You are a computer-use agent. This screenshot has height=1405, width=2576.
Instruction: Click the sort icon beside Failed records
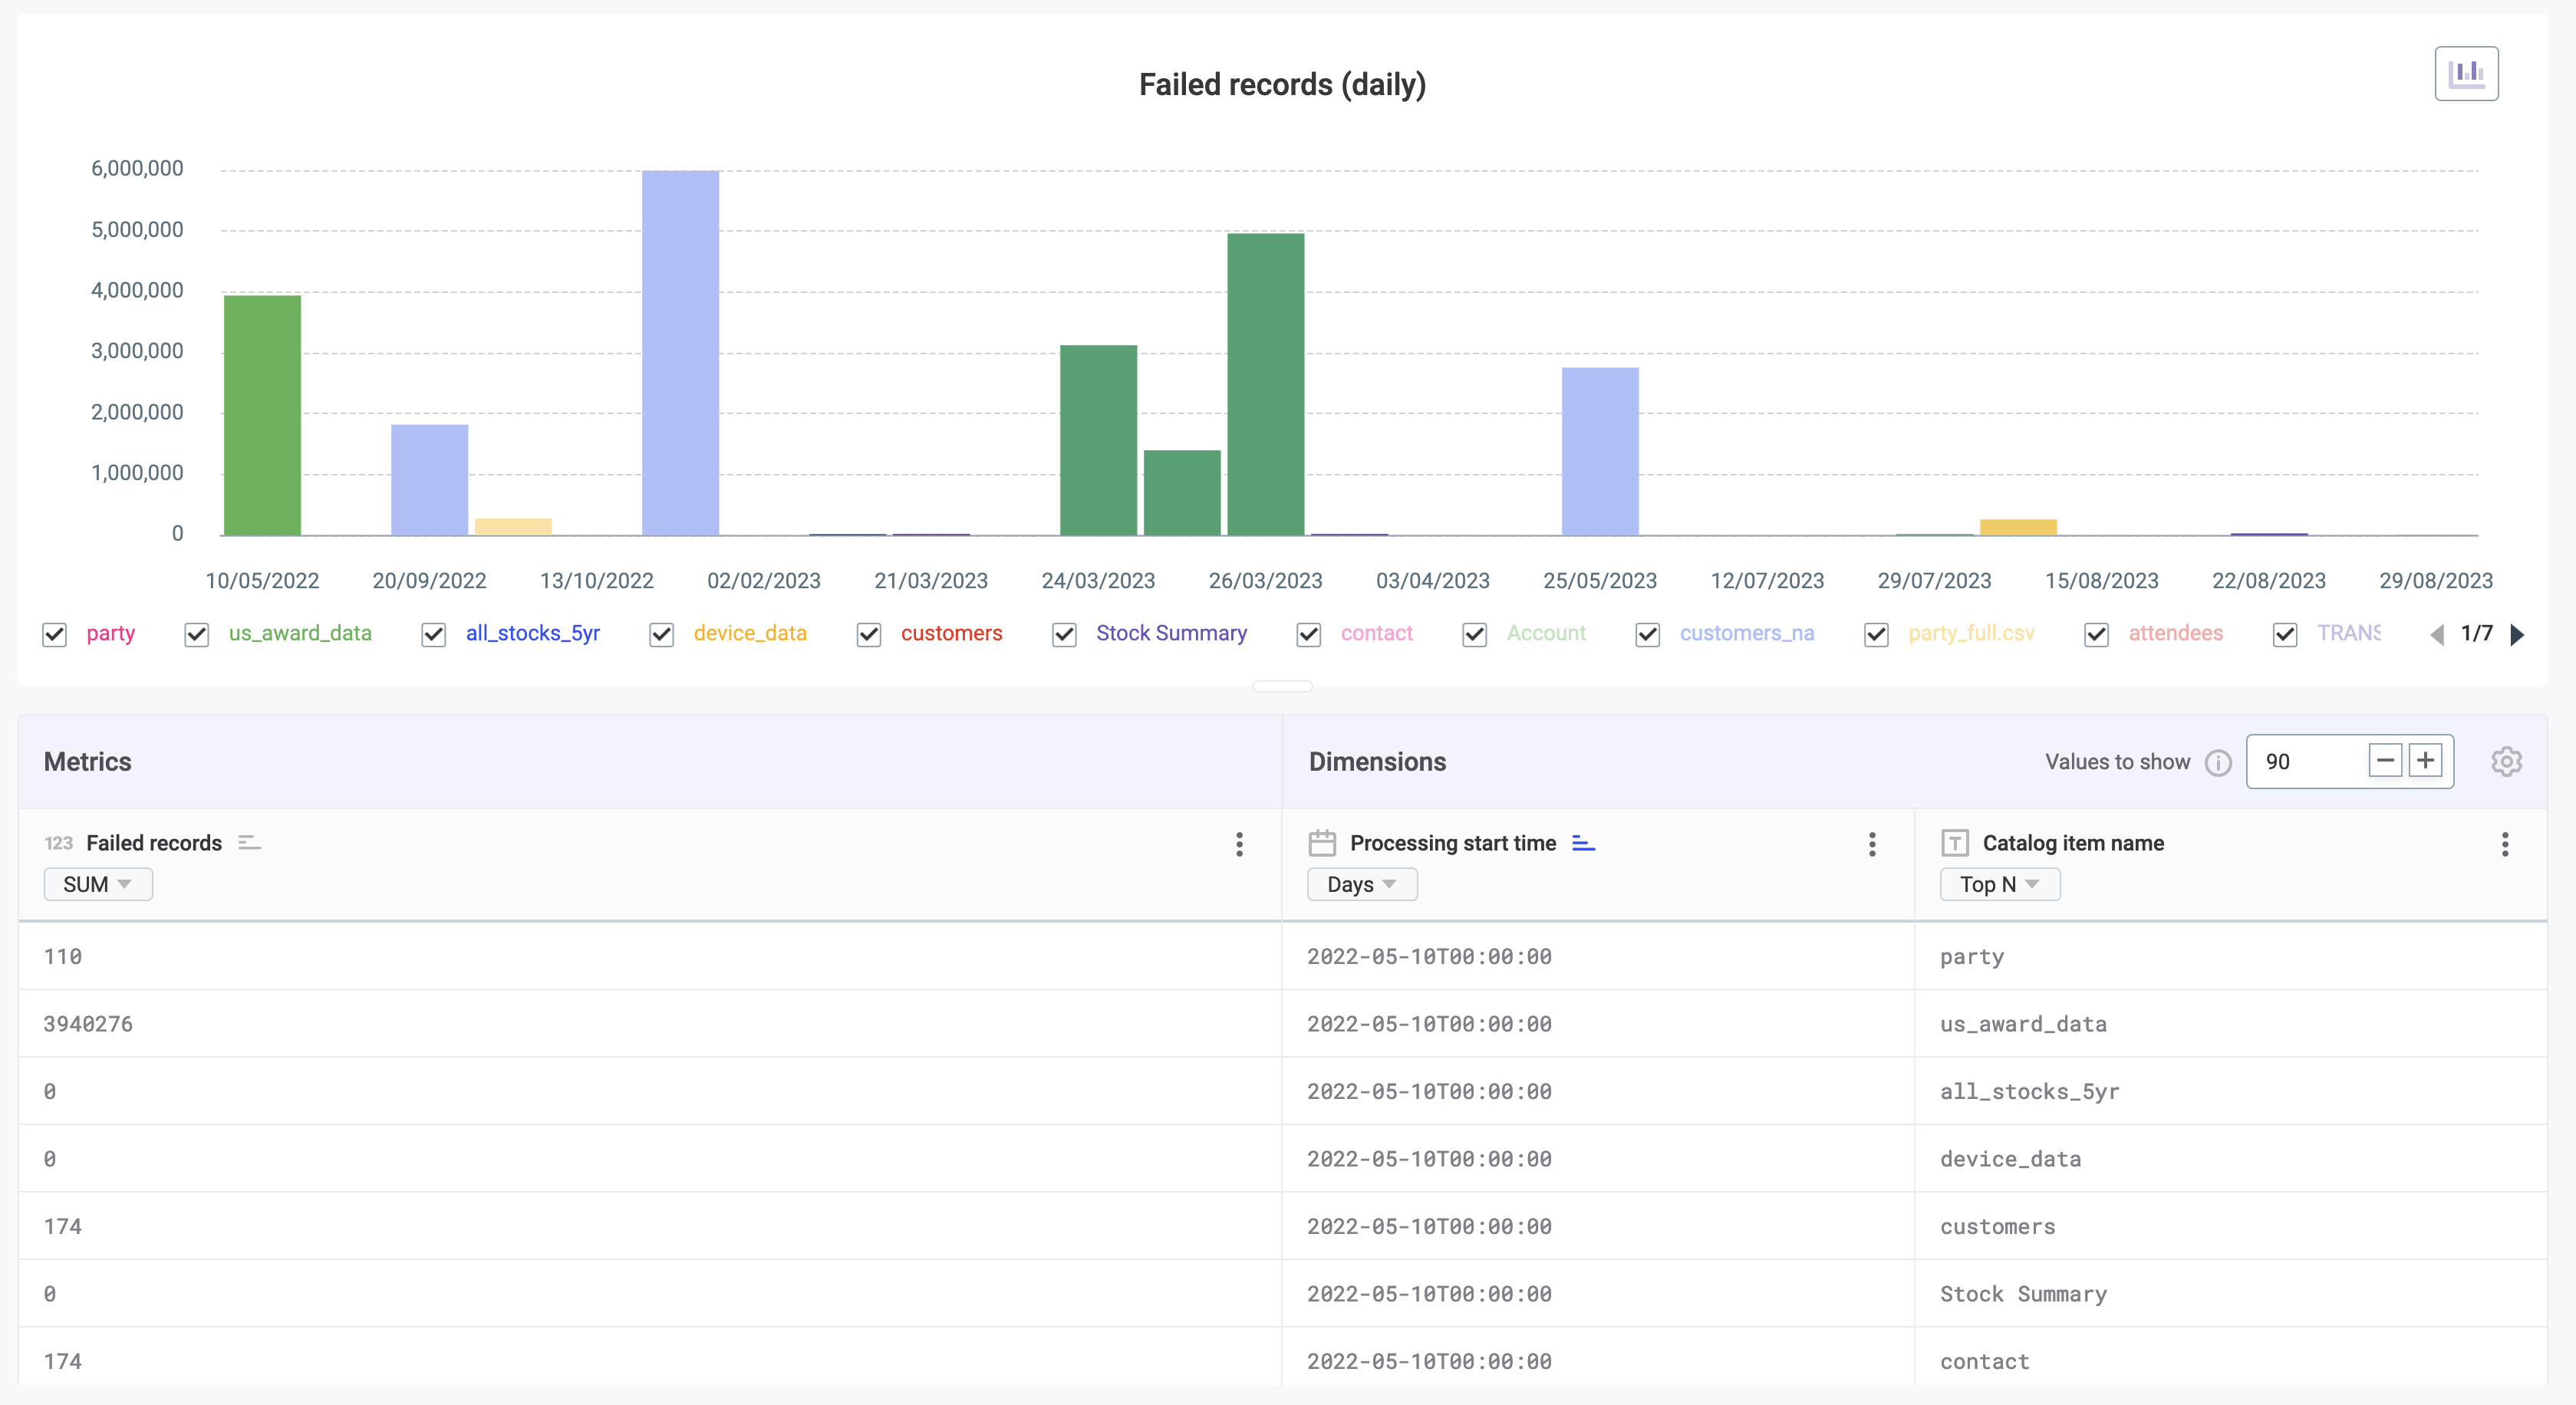pyautogui.click(x=248, y=841)
